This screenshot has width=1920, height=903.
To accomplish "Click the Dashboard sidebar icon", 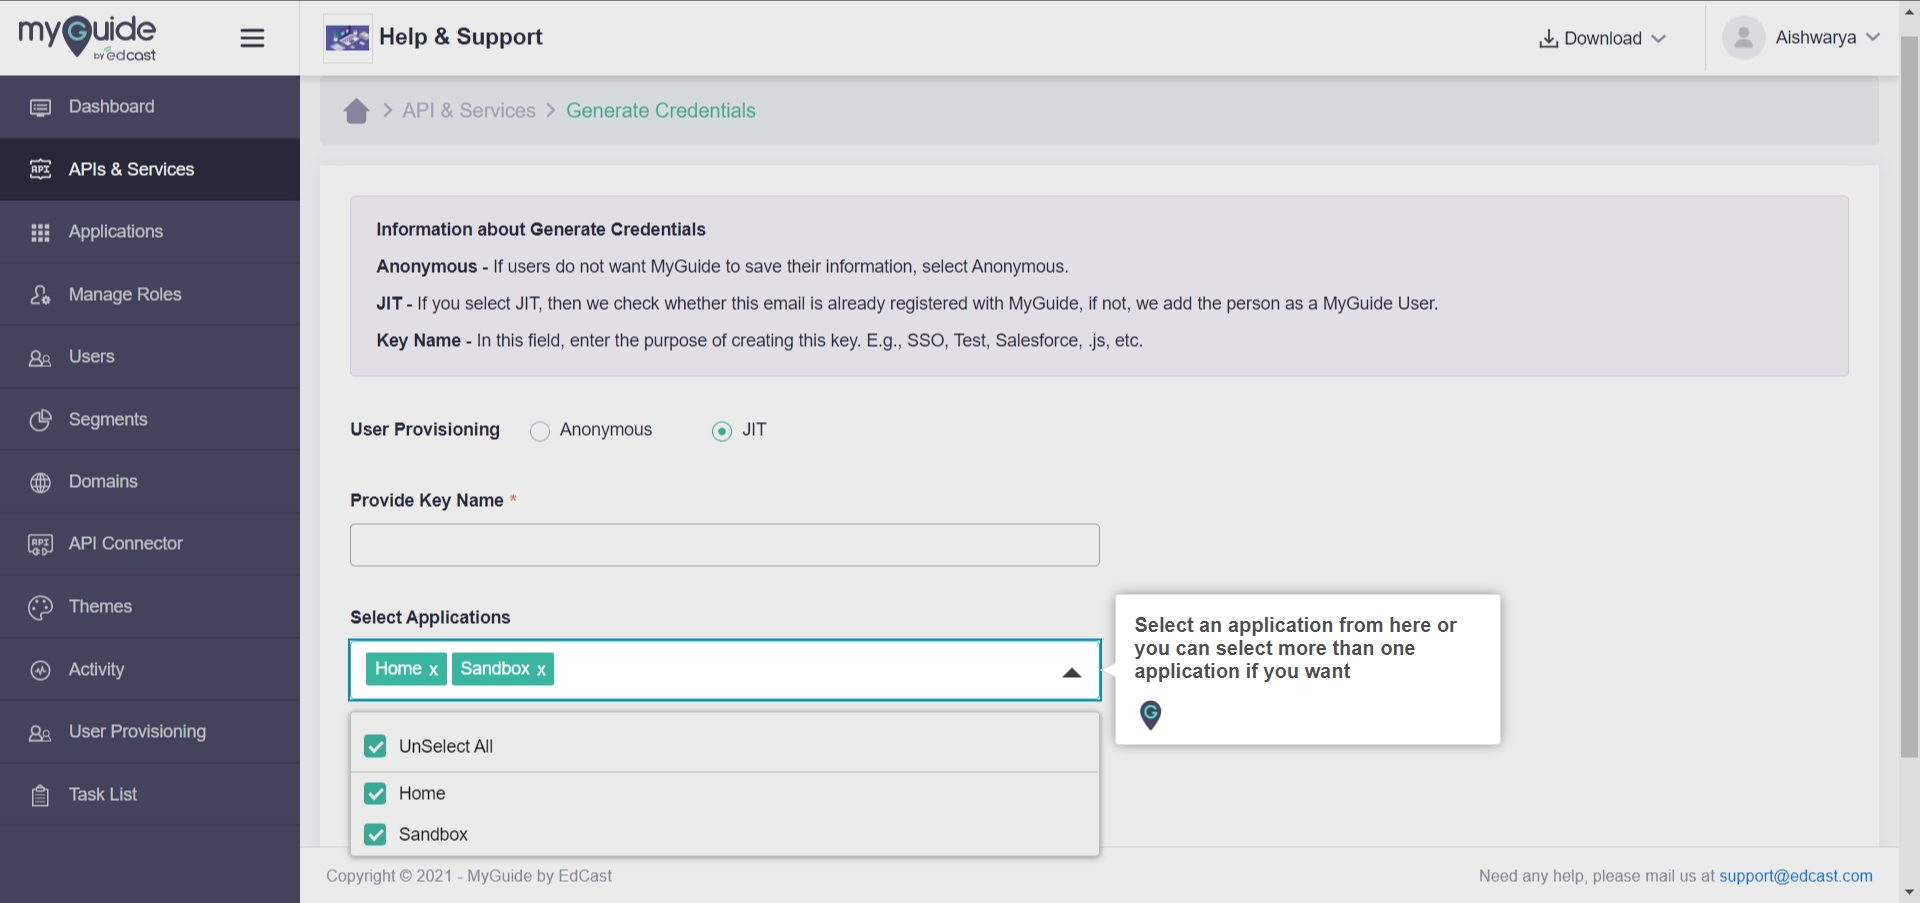I will coord(40,107).
